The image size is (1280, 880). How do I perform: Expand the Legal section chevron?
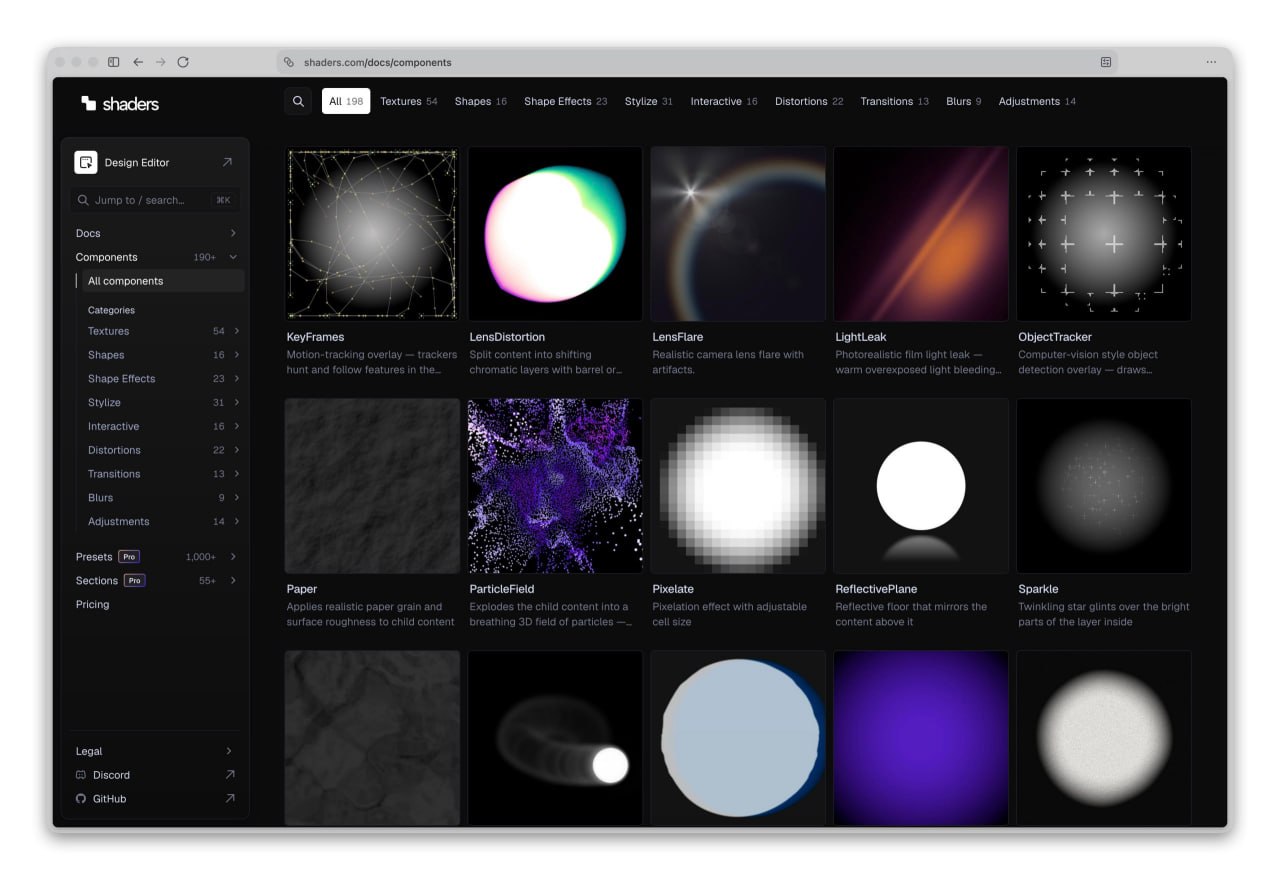[229, 751]
